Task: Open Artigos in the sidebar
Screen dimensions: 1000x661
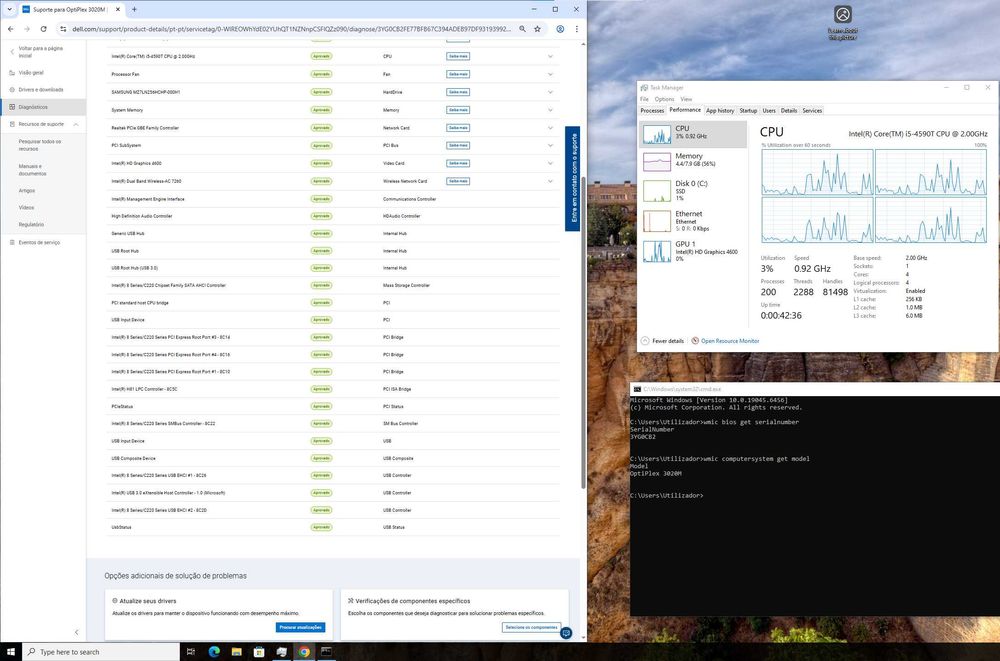Action: click(x=27, y=191)
